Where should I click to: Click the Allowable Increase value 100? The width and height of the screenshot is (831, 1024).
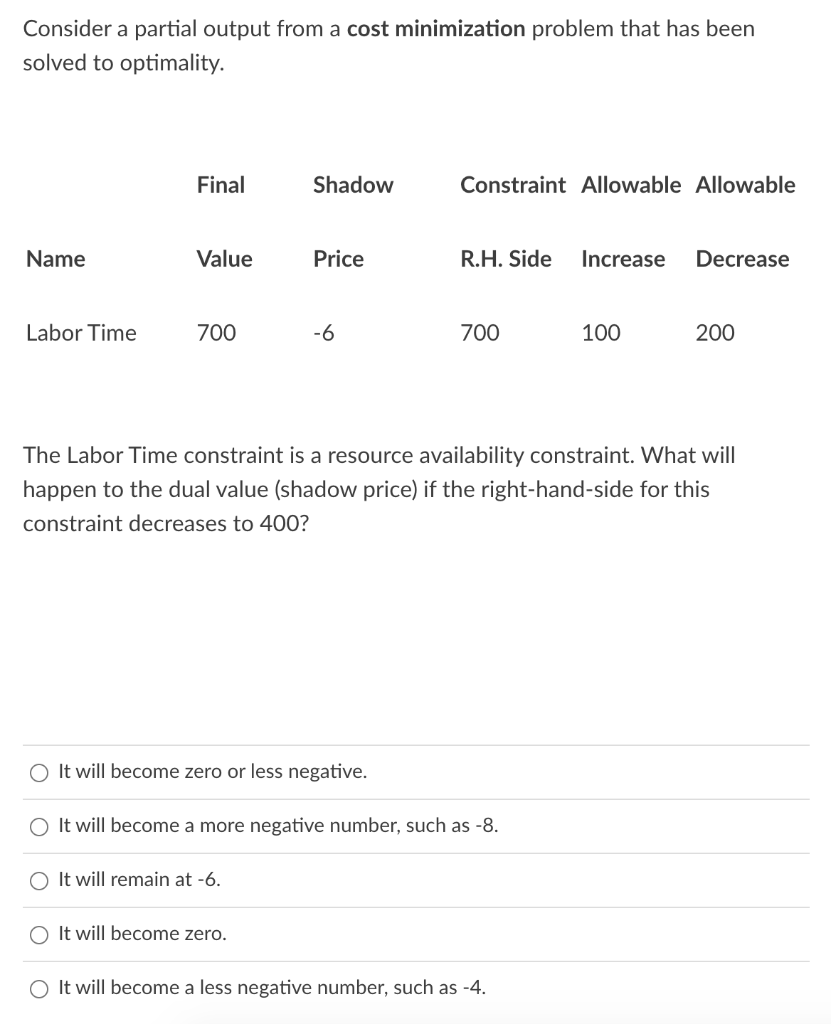(x=600, y=333)
